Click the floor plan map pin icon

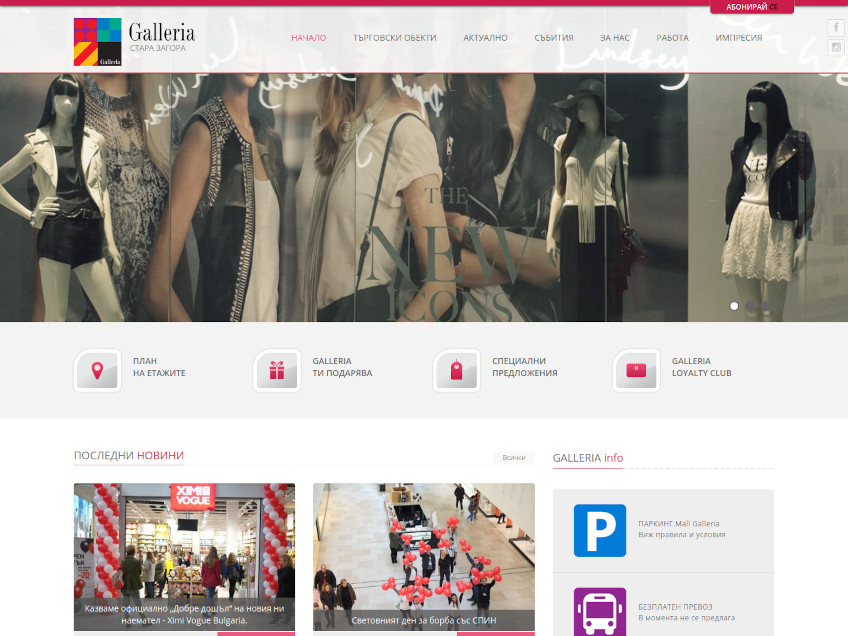(97, 370)
